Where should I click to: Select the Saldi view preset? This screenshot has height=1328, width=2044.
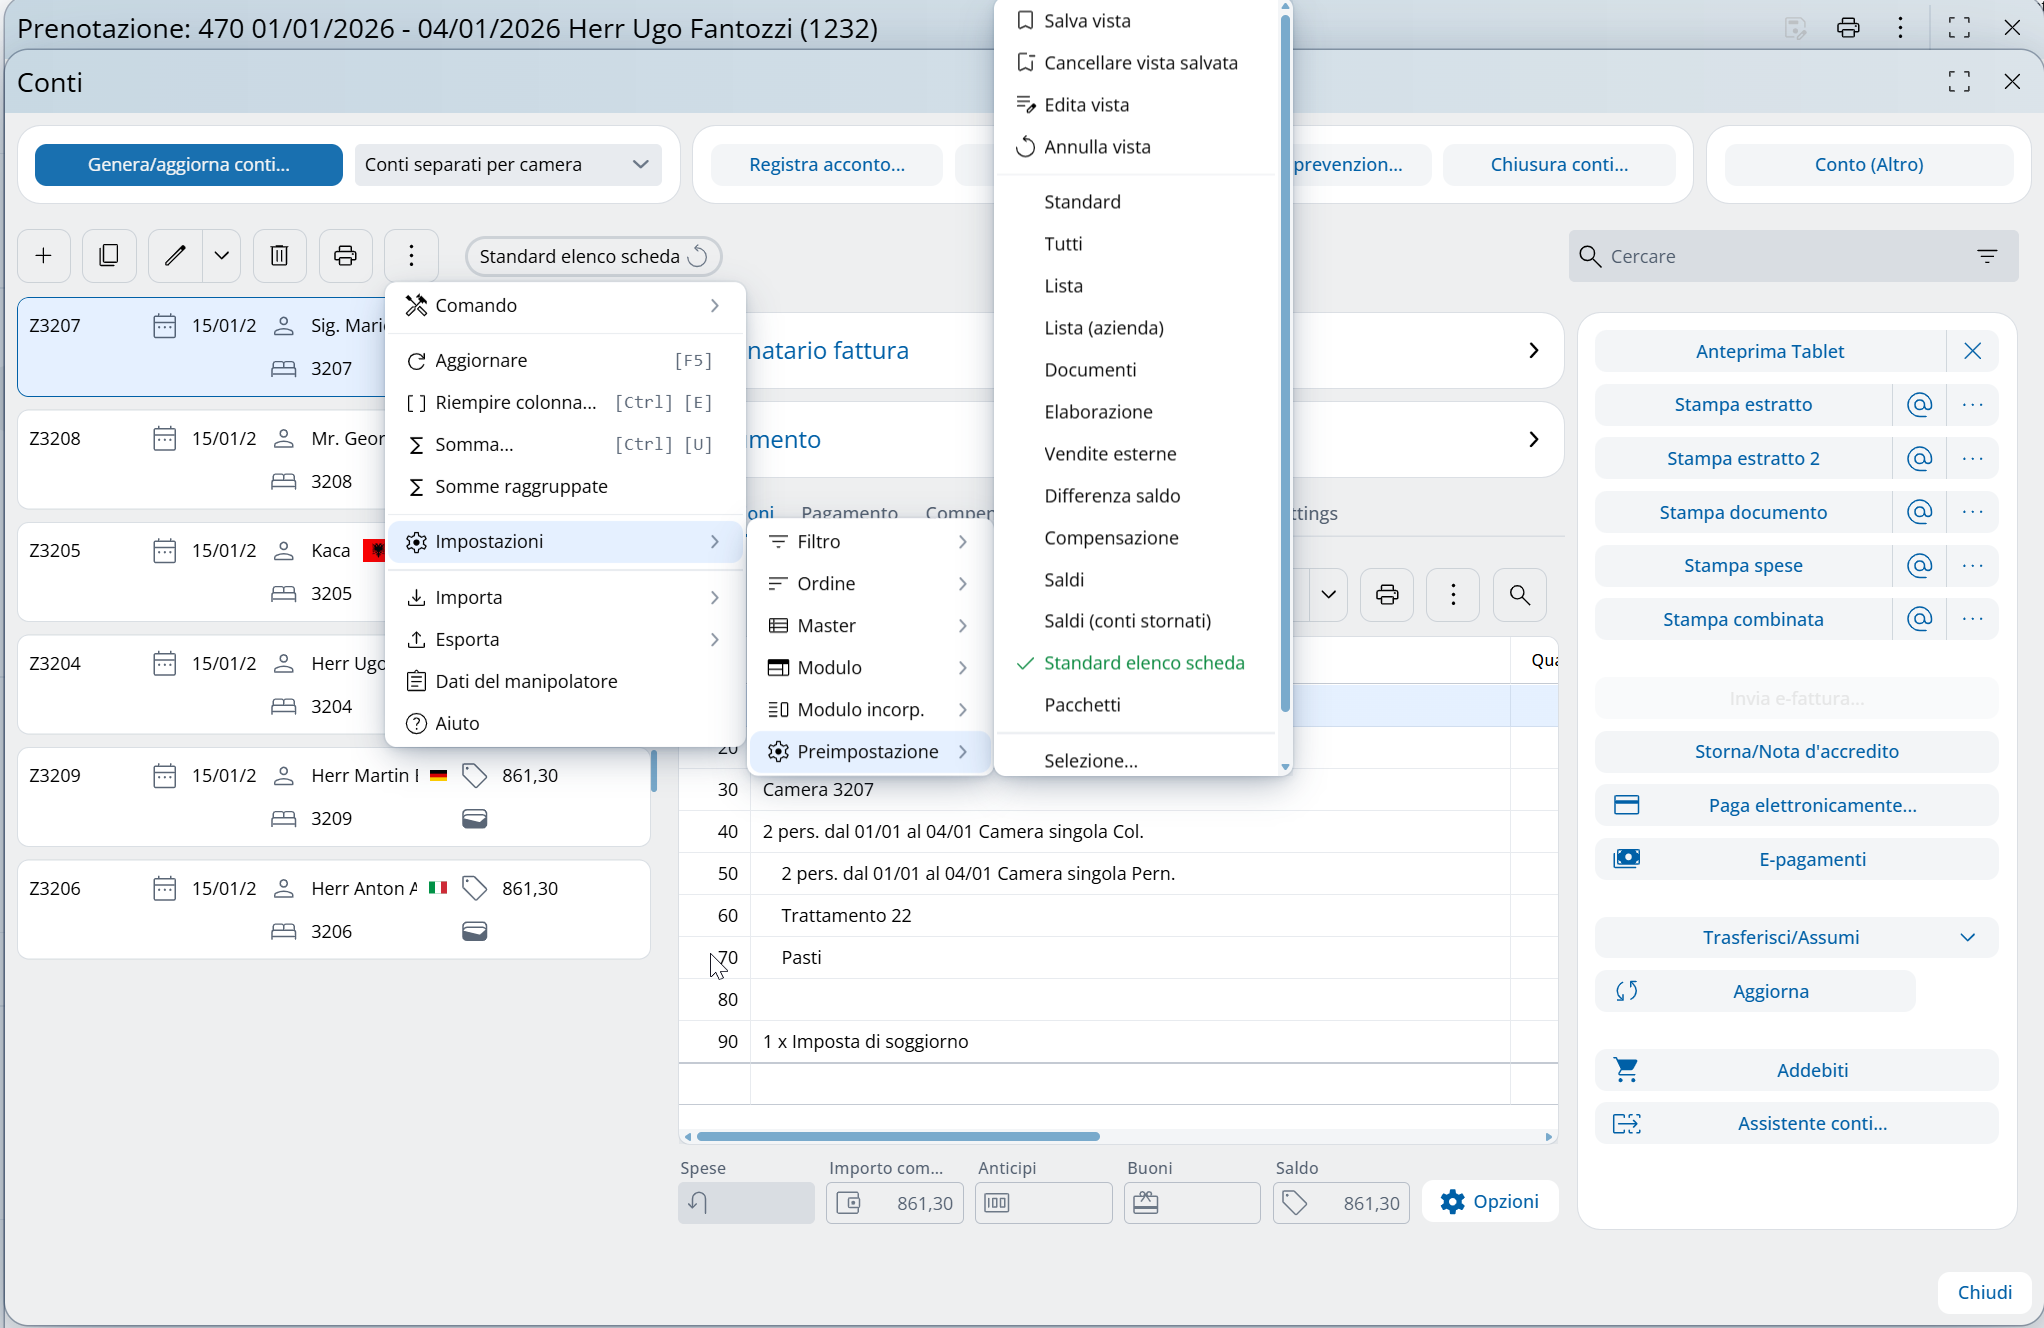(1064, 579)
